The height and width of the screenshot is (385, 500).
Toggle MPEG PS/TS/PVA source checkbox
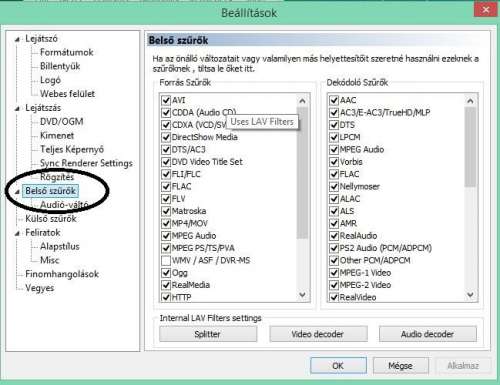tap(166, 248)
